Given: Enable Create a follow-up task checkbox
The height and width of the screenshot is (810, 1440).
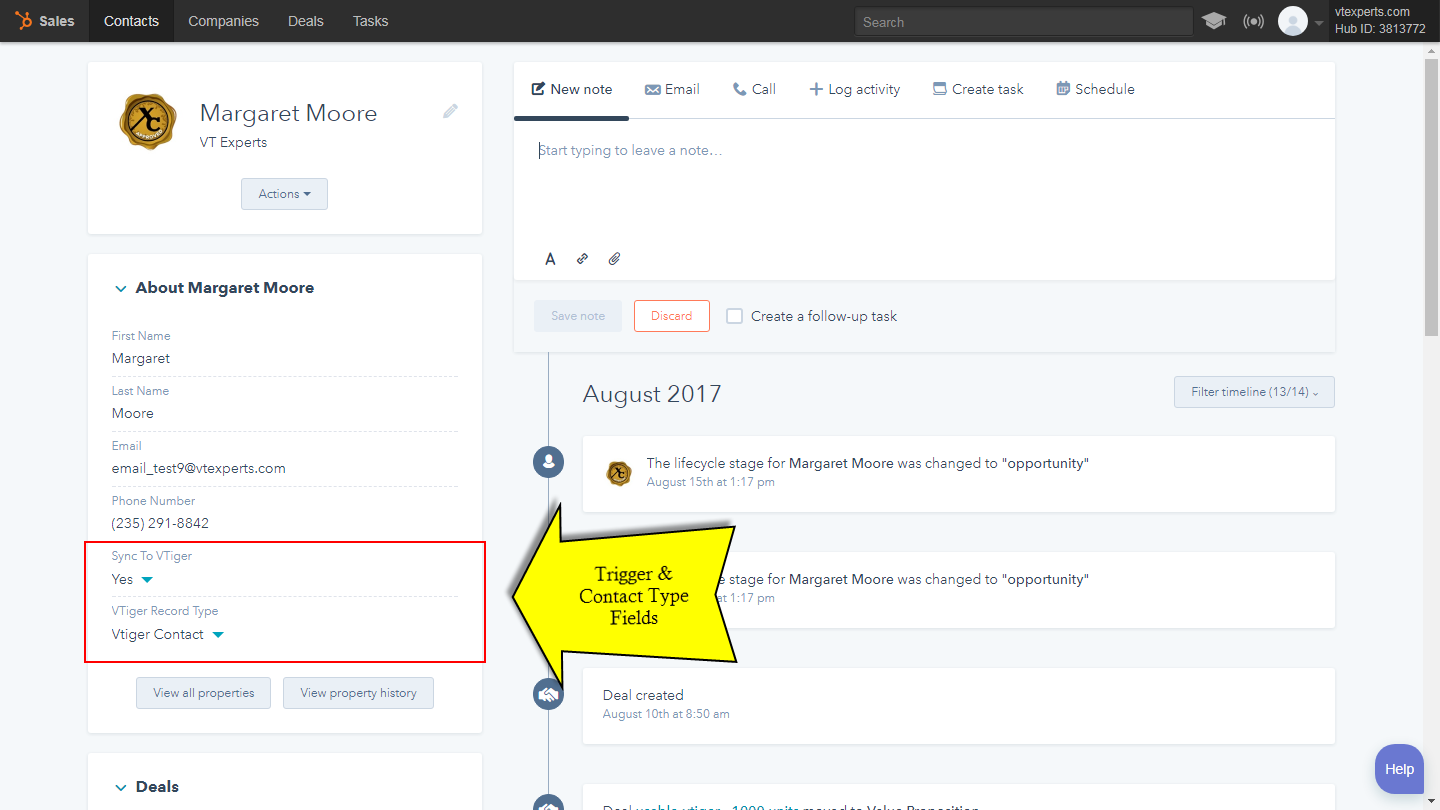Looking at the screenshot, I should pos(735,316).
